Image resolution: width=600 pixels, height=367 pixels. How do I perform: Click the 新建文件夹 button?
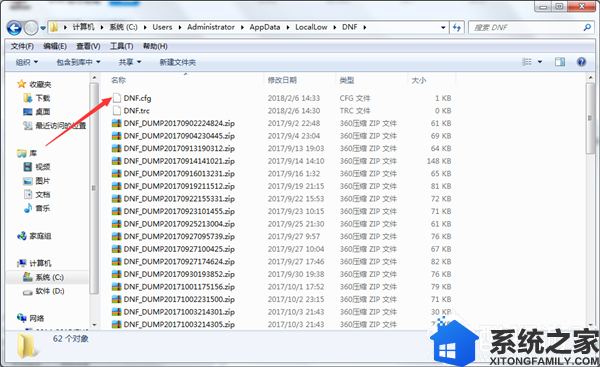coord(178,62)
